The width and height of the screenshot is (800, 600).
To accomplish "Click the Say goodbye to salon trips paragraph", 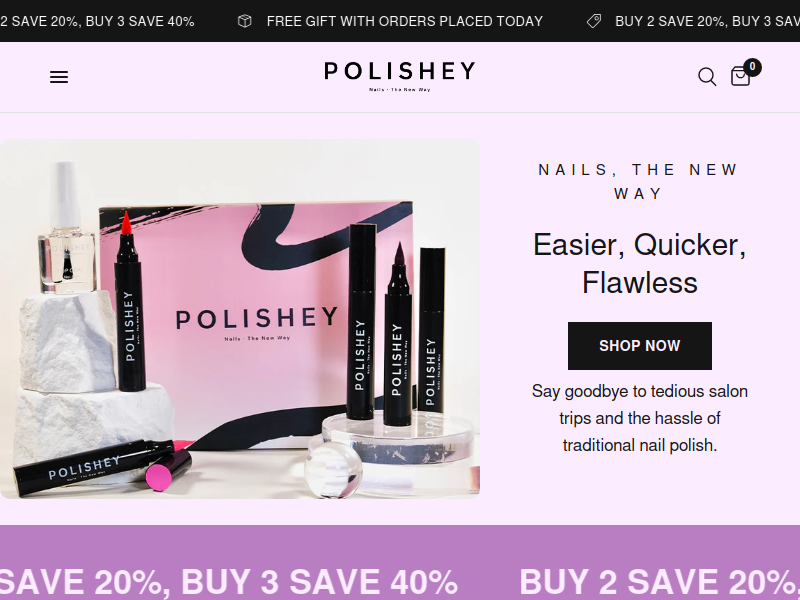I will (640, 418).
